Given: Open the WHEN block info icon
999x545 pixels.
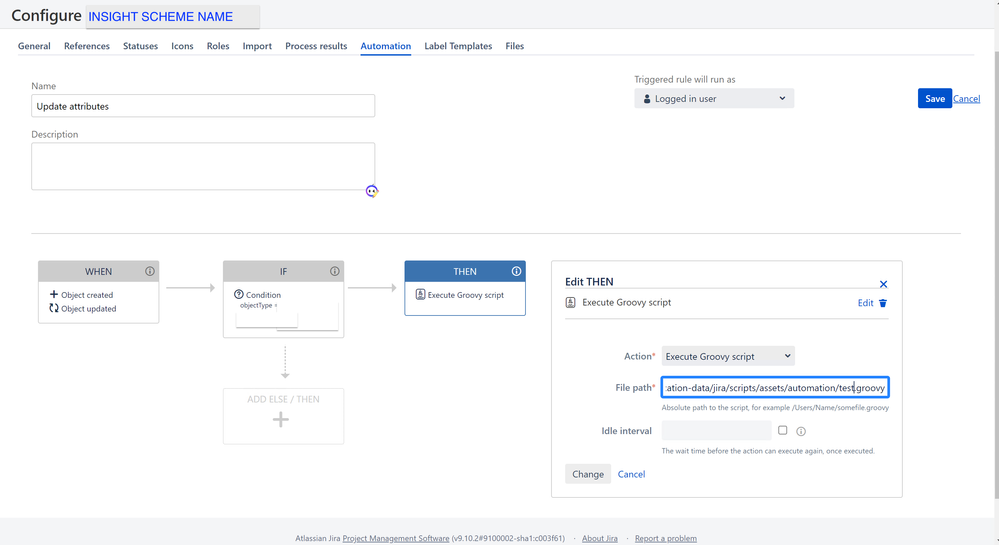Looking at the screenshot, I should (x=150, y=271).
